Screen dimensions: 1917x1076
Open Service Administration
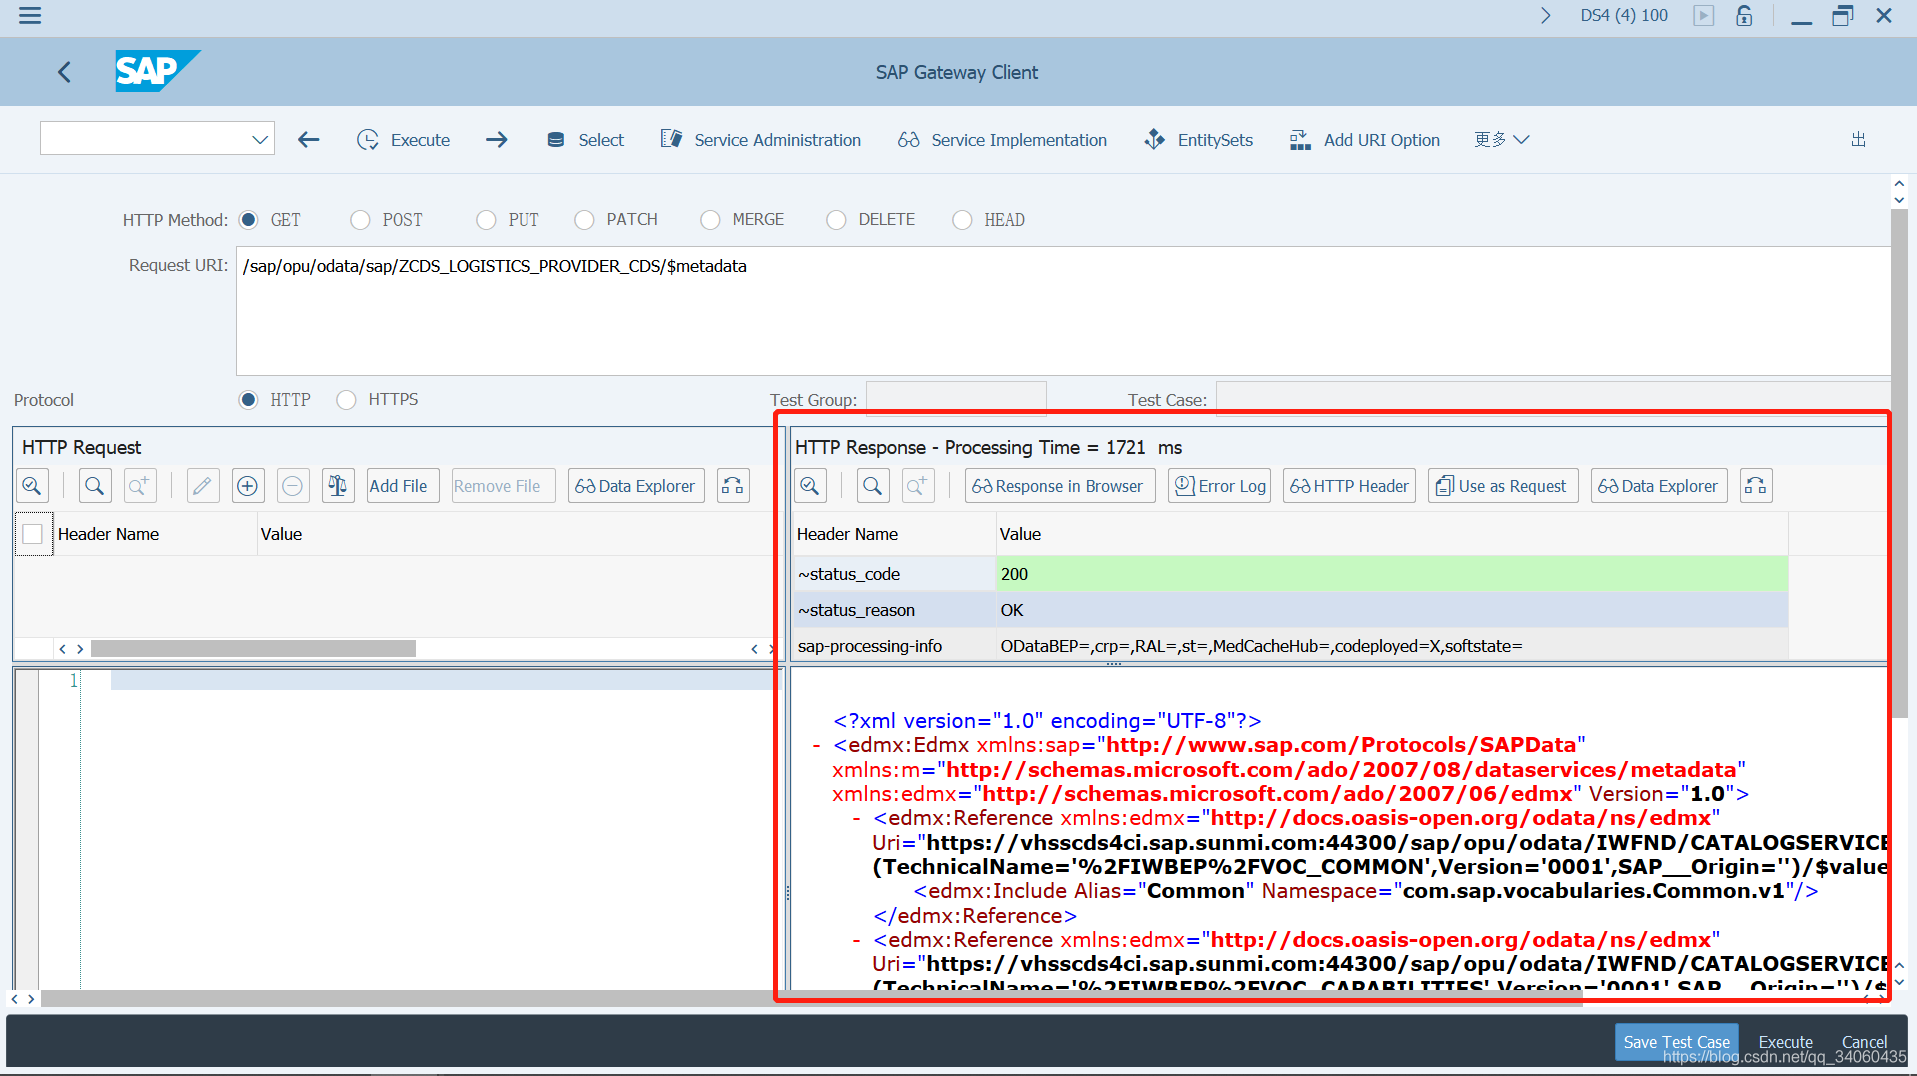pyautogui.click(x=761, y=139)
